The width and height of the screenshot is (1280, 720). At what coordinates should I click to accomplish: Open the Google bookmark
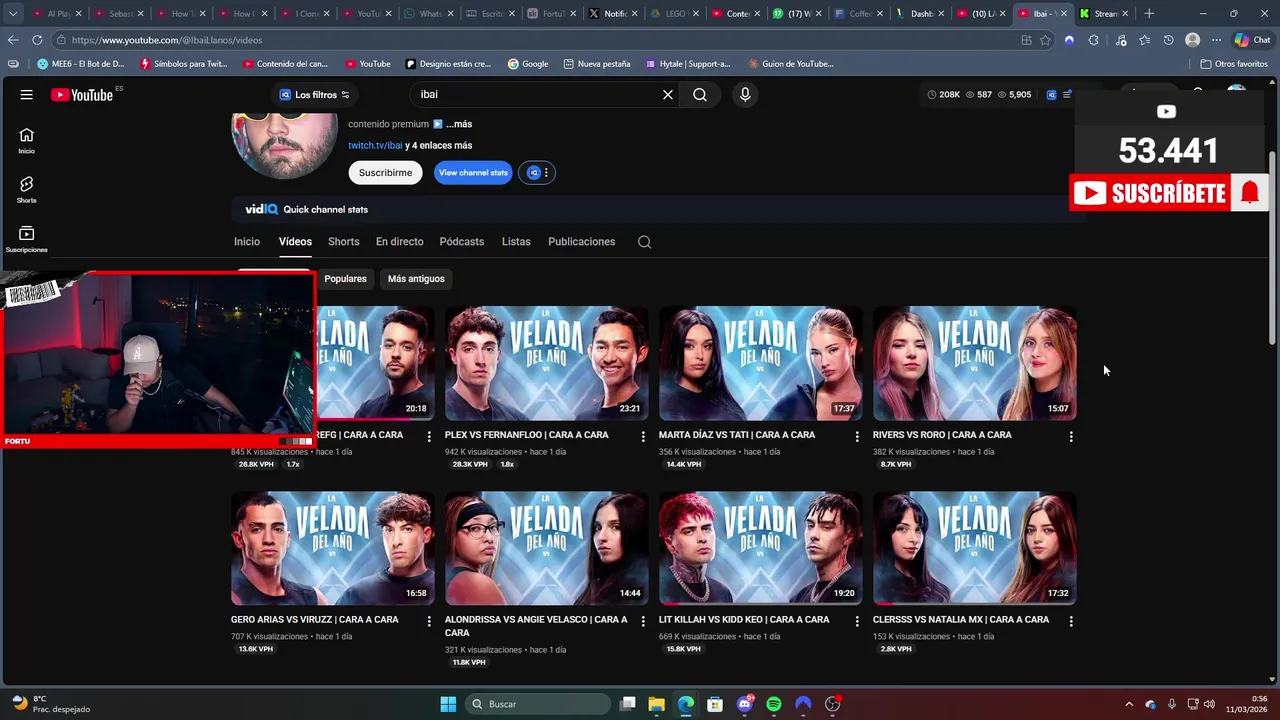click(x=527, y=64)
